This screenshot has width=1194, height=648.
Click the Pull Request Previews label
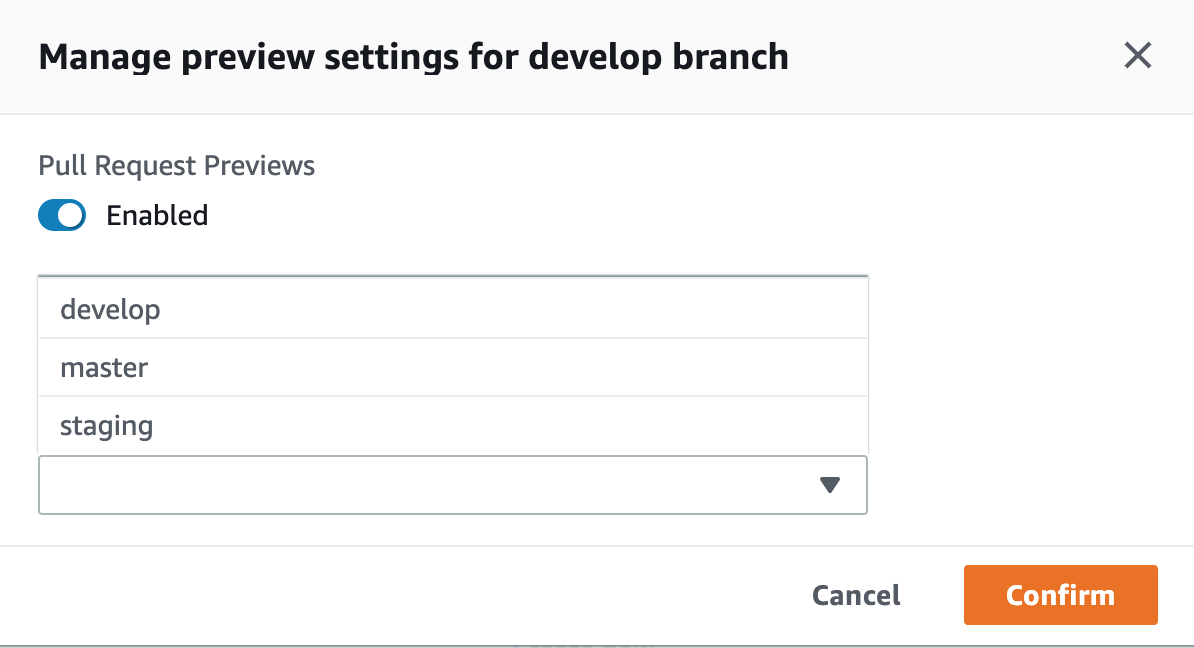pyautogui.click(x=176, y=165)
